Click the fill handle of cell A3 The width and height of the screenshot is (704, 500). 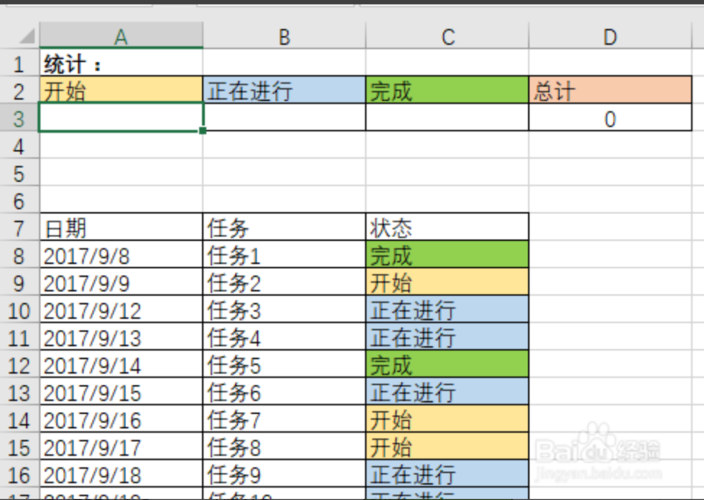point(203,131)
